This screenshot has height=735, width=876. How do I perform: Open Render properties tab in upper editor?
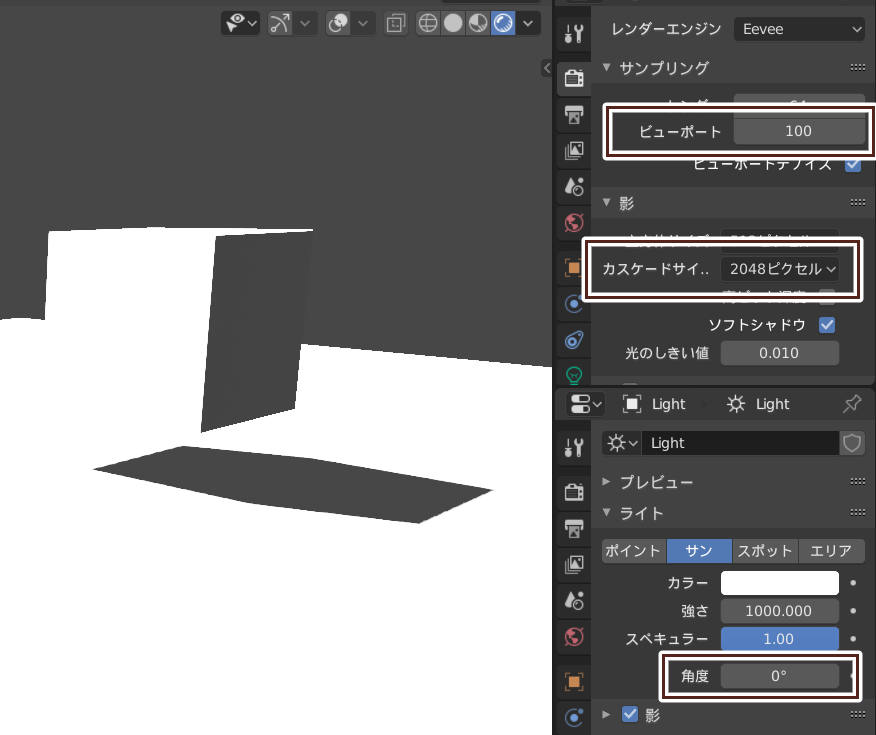coord(574,78)
